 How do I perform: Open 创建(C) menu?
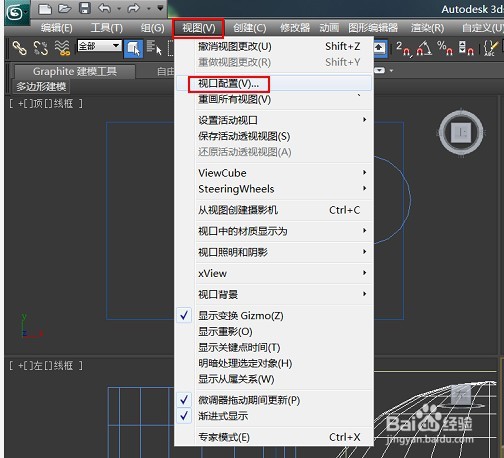(249, 28)
